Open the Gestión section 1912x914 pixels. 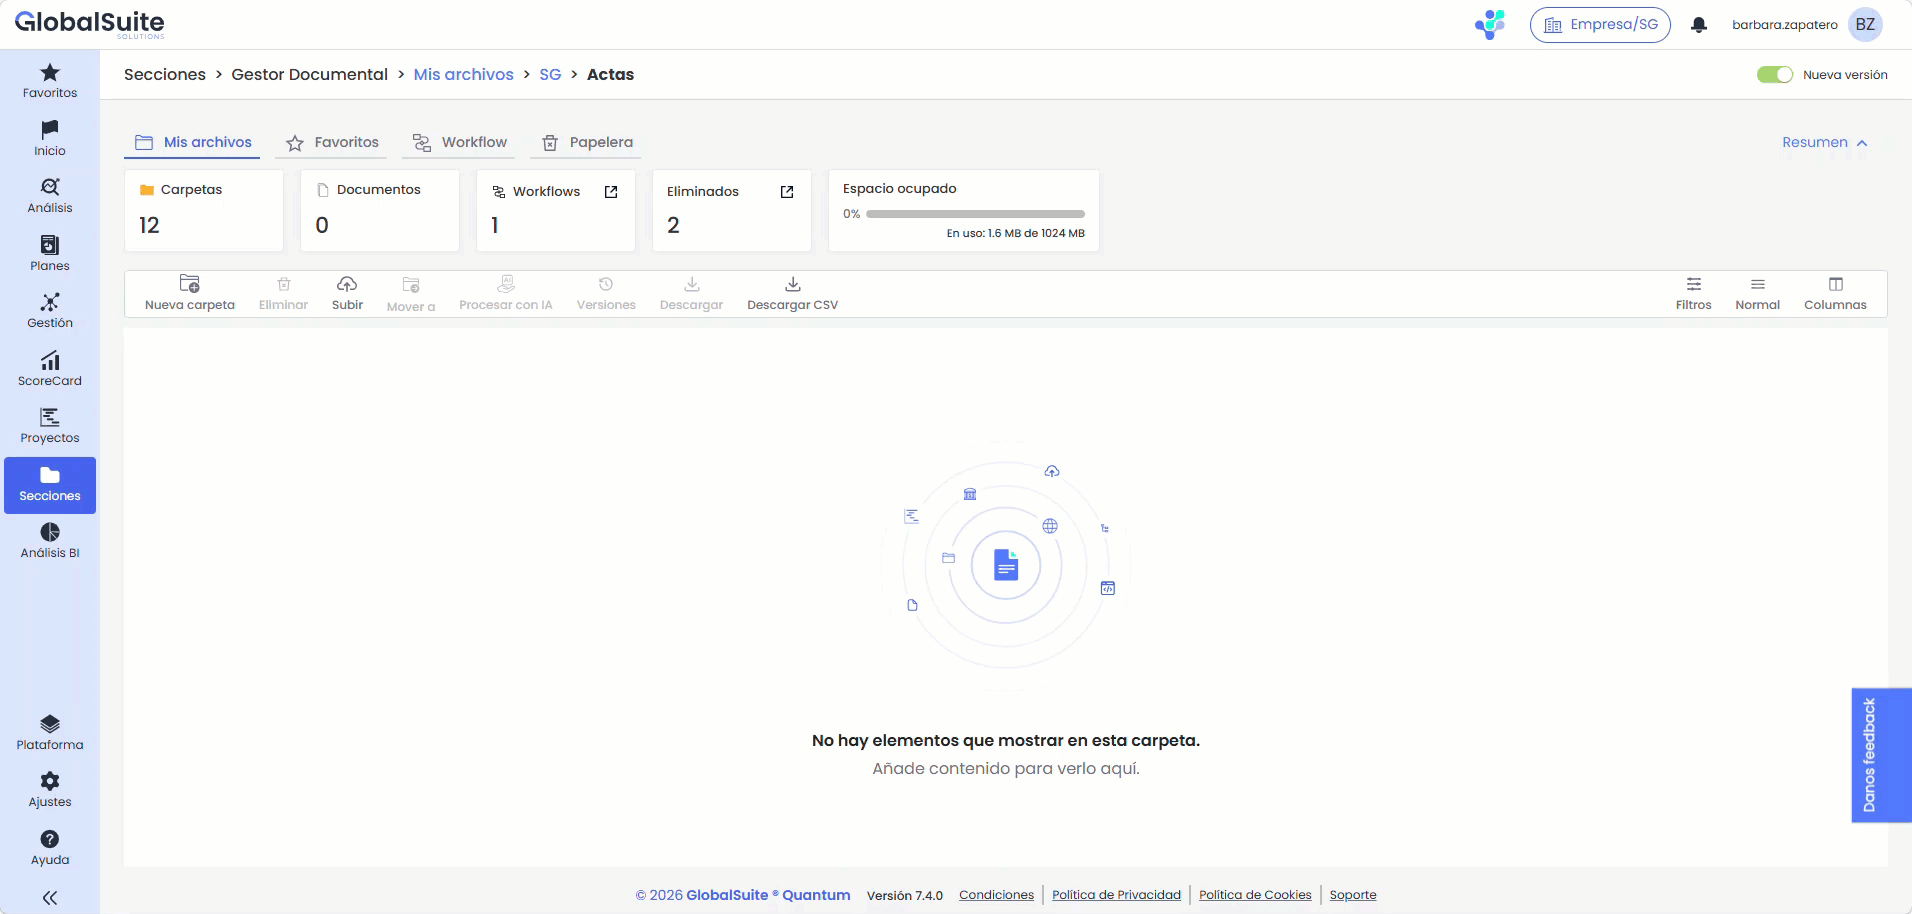(49, 310)
